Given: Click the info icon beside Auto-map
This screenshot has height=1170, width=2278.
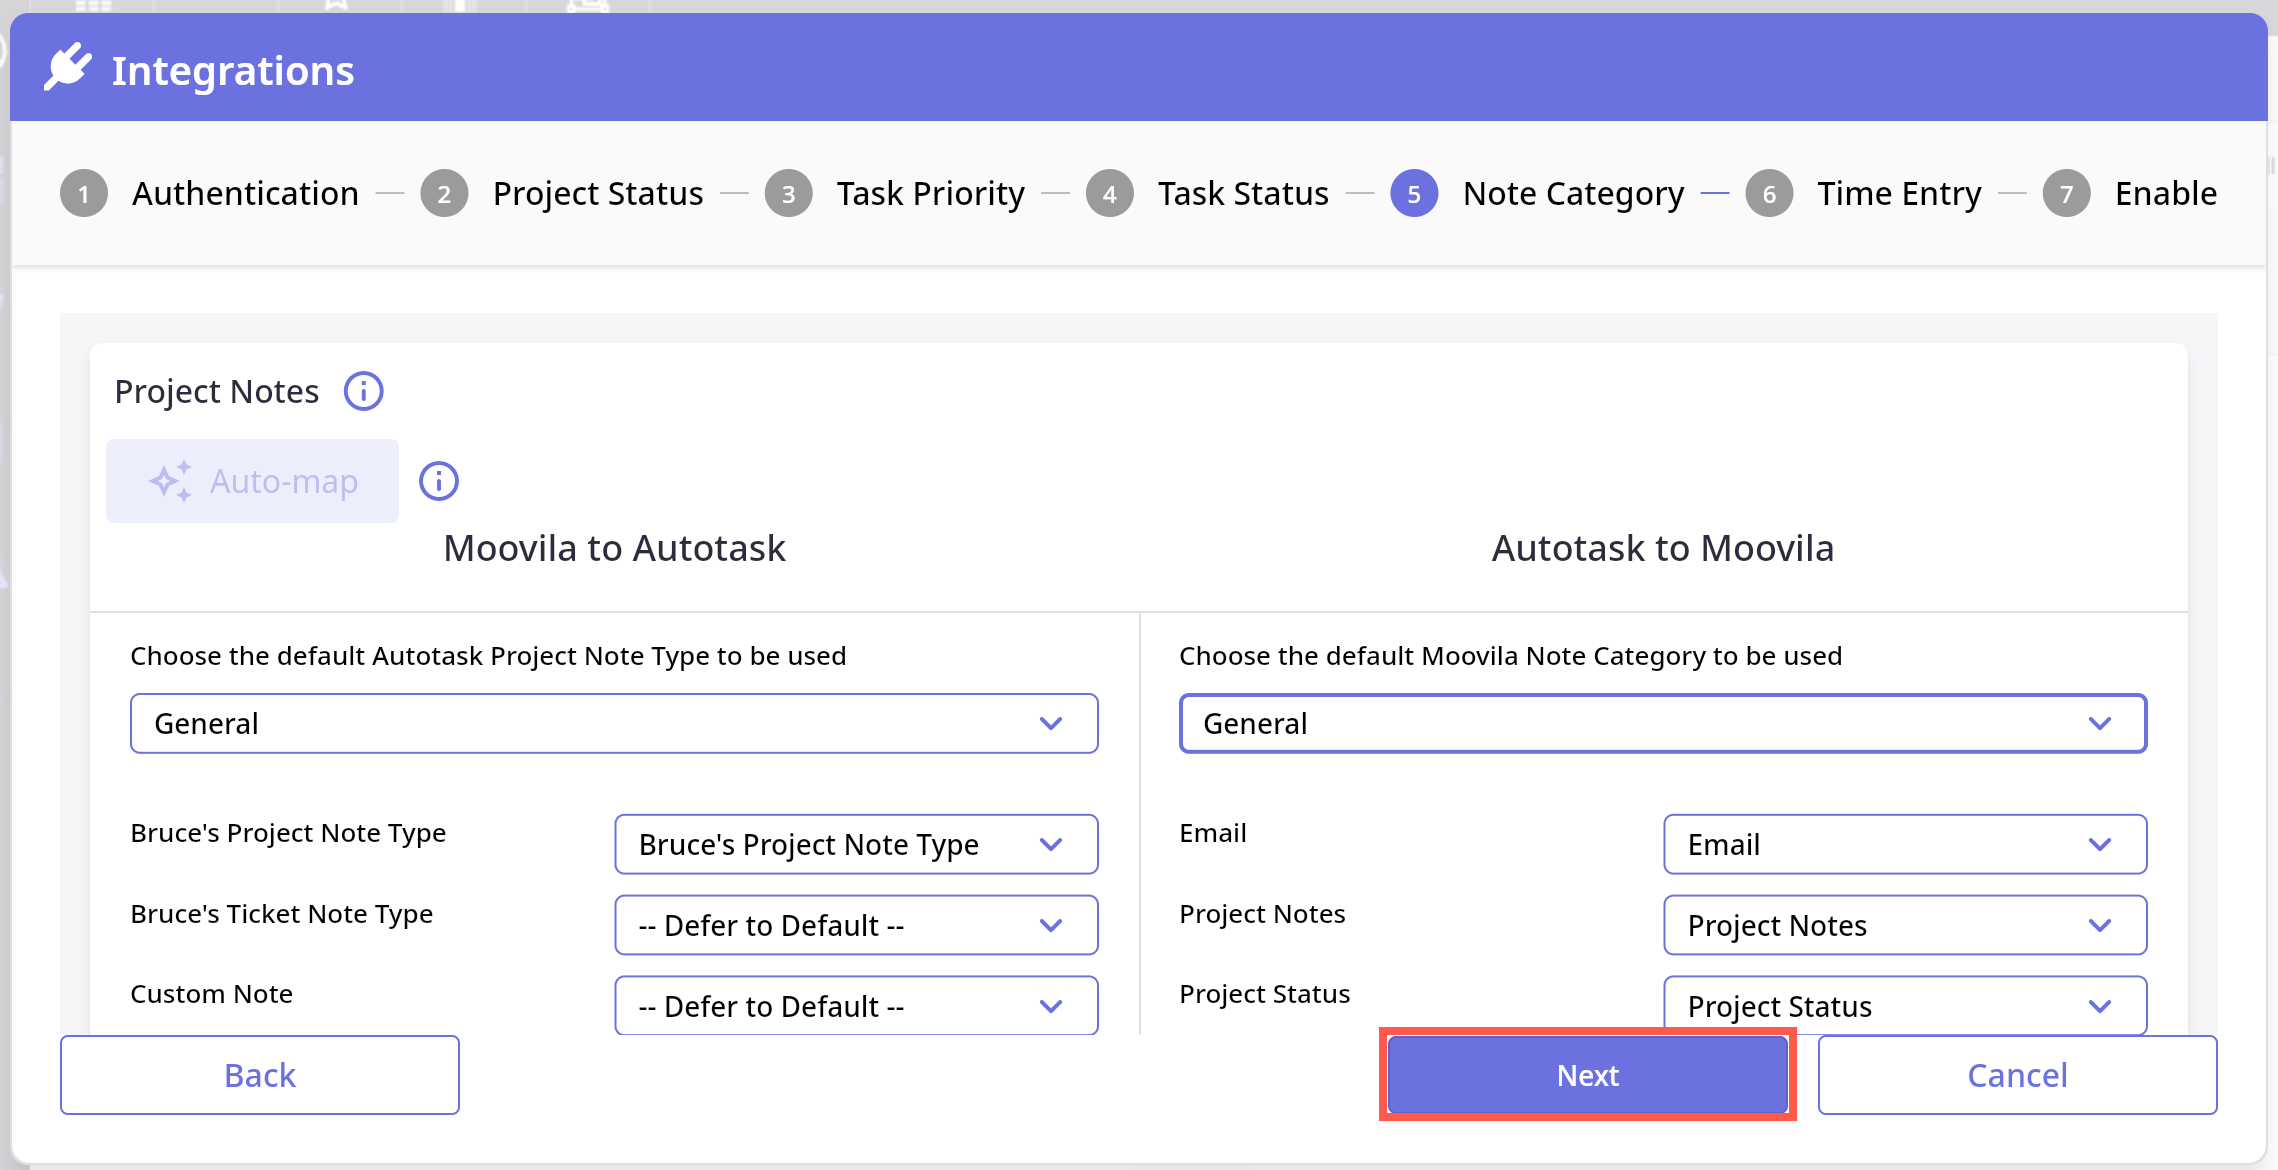Looking at the screenshot, I should (x=438, y=481).
